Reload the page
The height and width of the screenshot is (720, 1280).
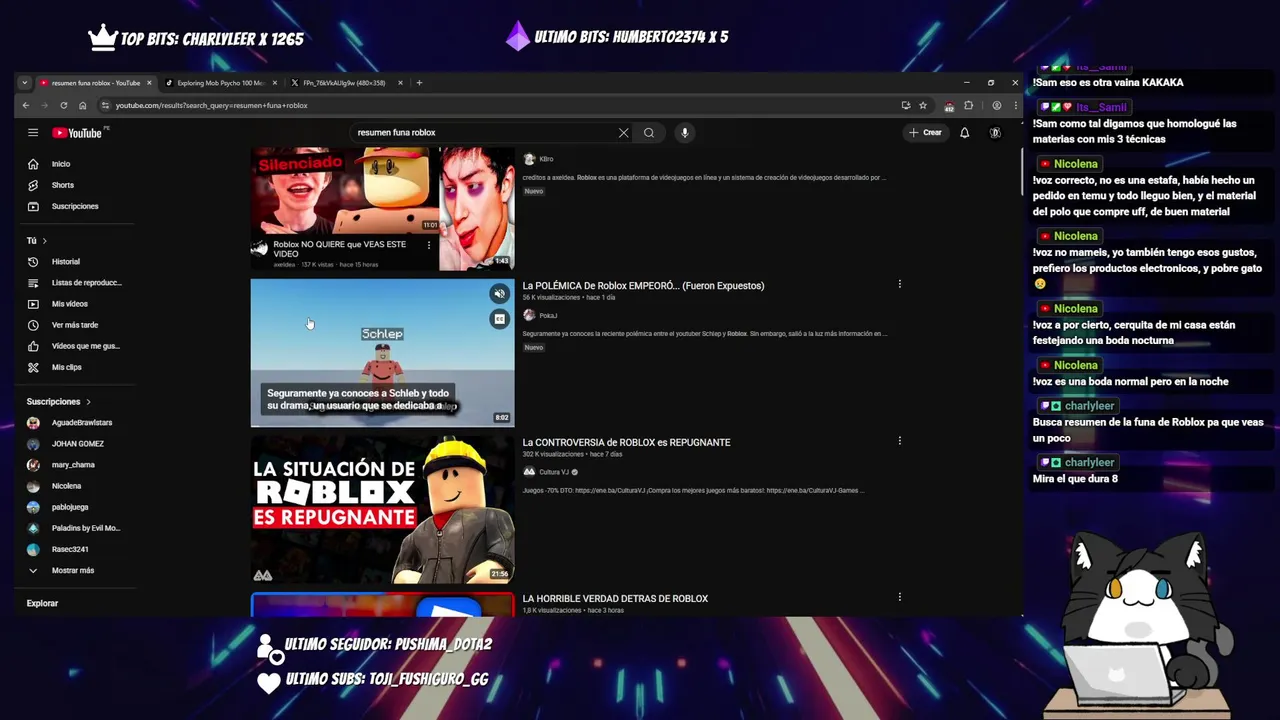pyautogui.click(x=64, y=105)
